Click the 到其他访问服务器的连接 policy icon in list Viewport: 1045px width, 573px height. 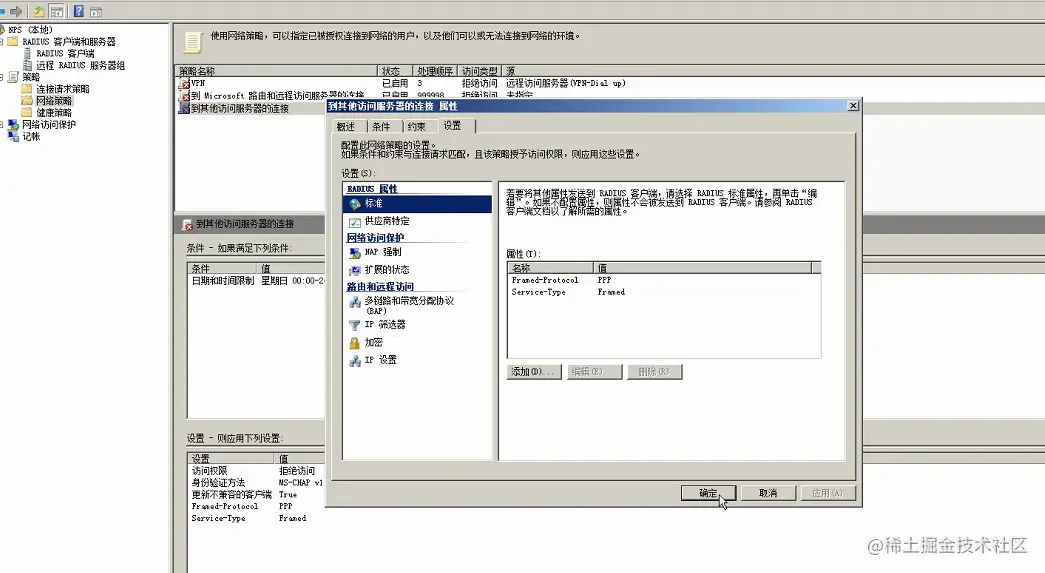(x=184, y=108)
